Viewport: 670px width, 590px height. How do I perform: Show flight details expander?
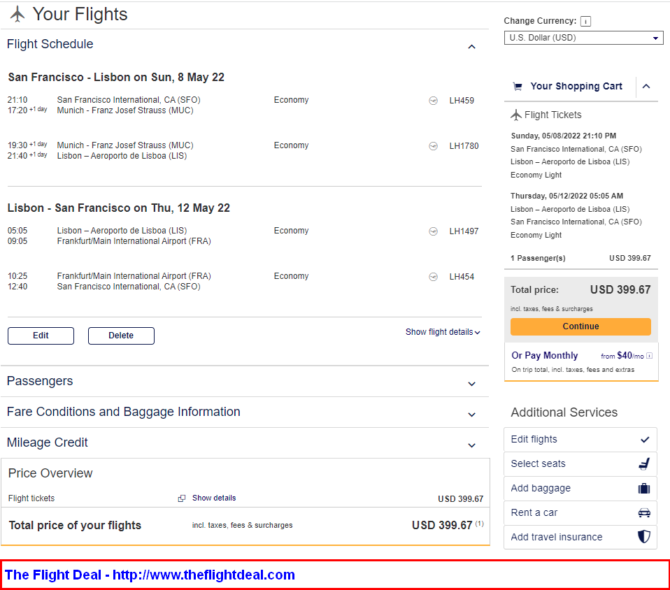point(443,332)
